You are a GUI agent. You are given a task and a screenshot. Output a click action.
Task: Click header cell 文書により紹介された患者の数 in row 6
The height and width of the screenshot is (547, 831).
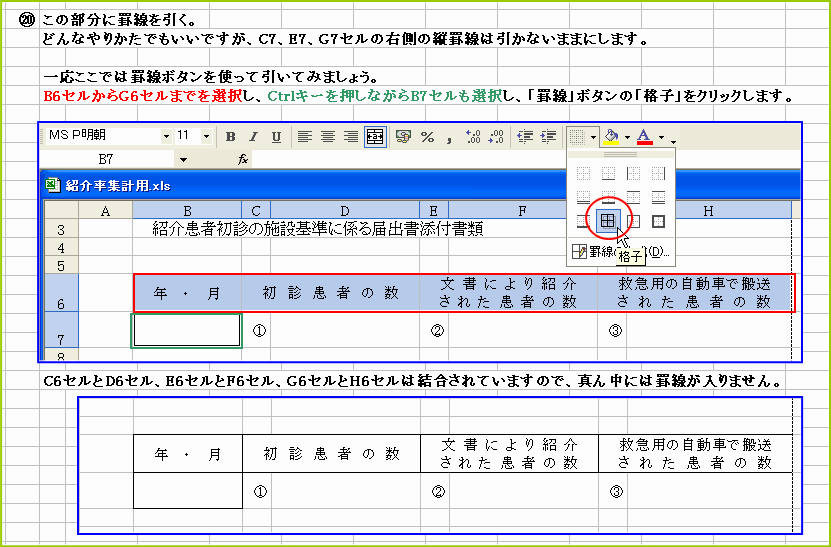point(509,293)
